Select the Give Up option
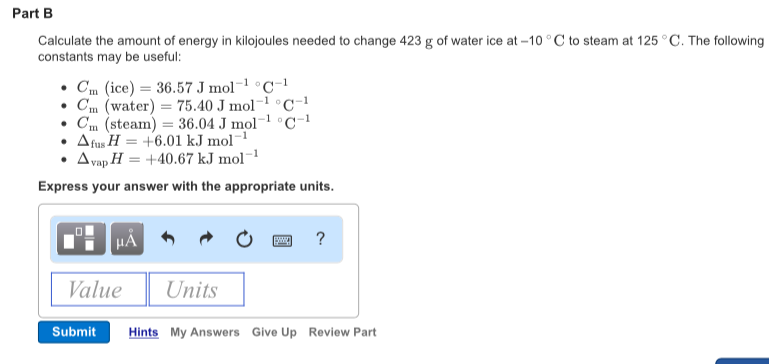The width and height of the screenshot is (769, 364). click(x=274, y=332)
